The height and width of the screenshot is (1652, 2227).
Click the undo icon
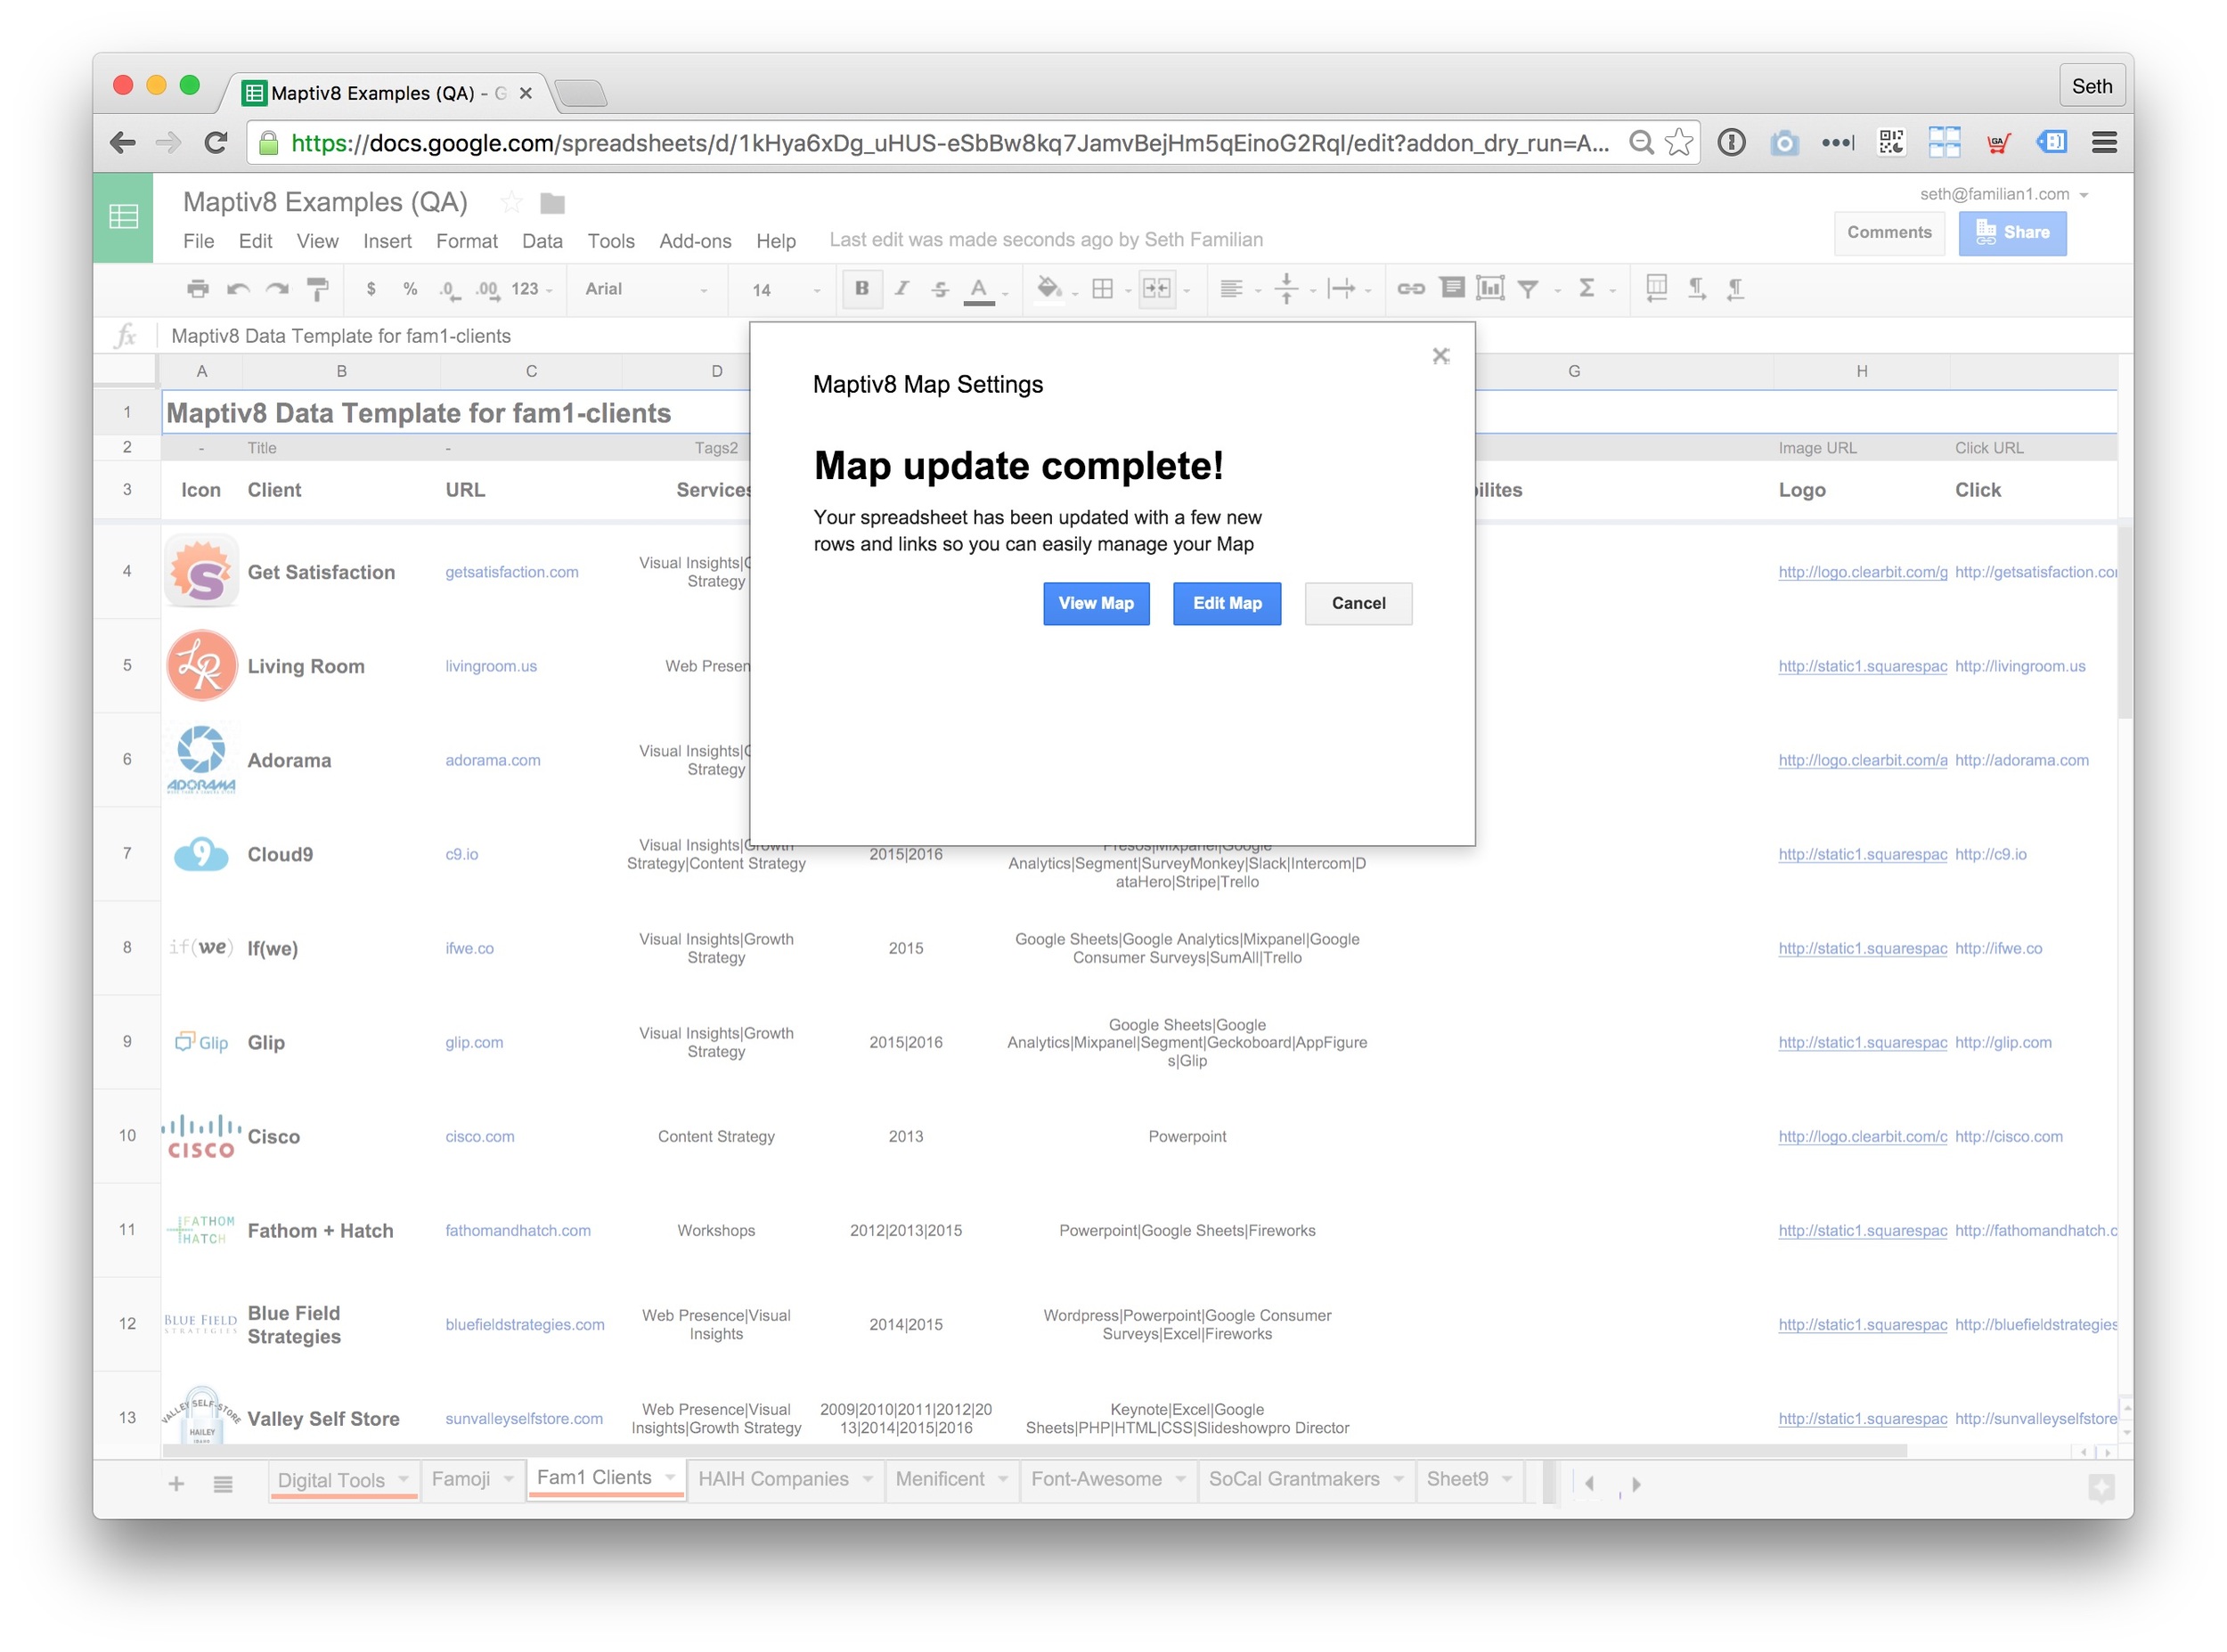[x=238, y=289]
